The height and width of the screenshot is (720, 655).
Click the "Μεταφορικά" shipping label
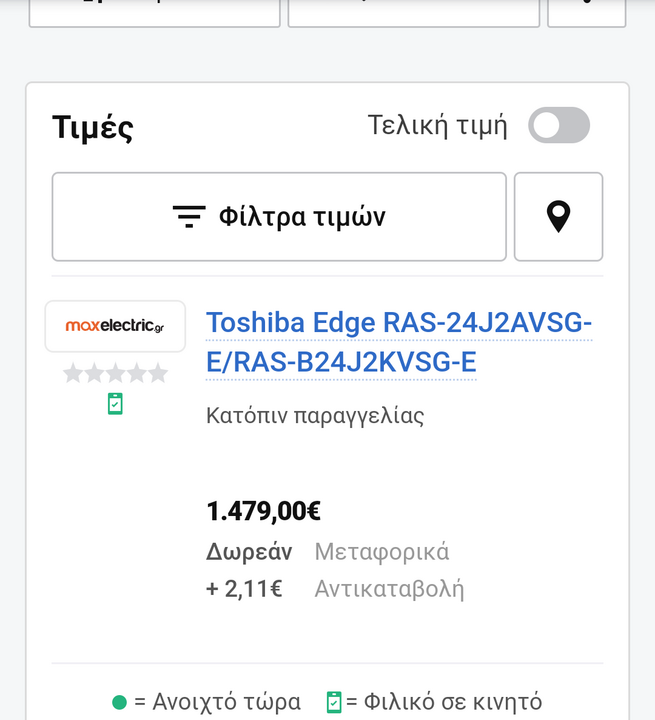(382, 552)
